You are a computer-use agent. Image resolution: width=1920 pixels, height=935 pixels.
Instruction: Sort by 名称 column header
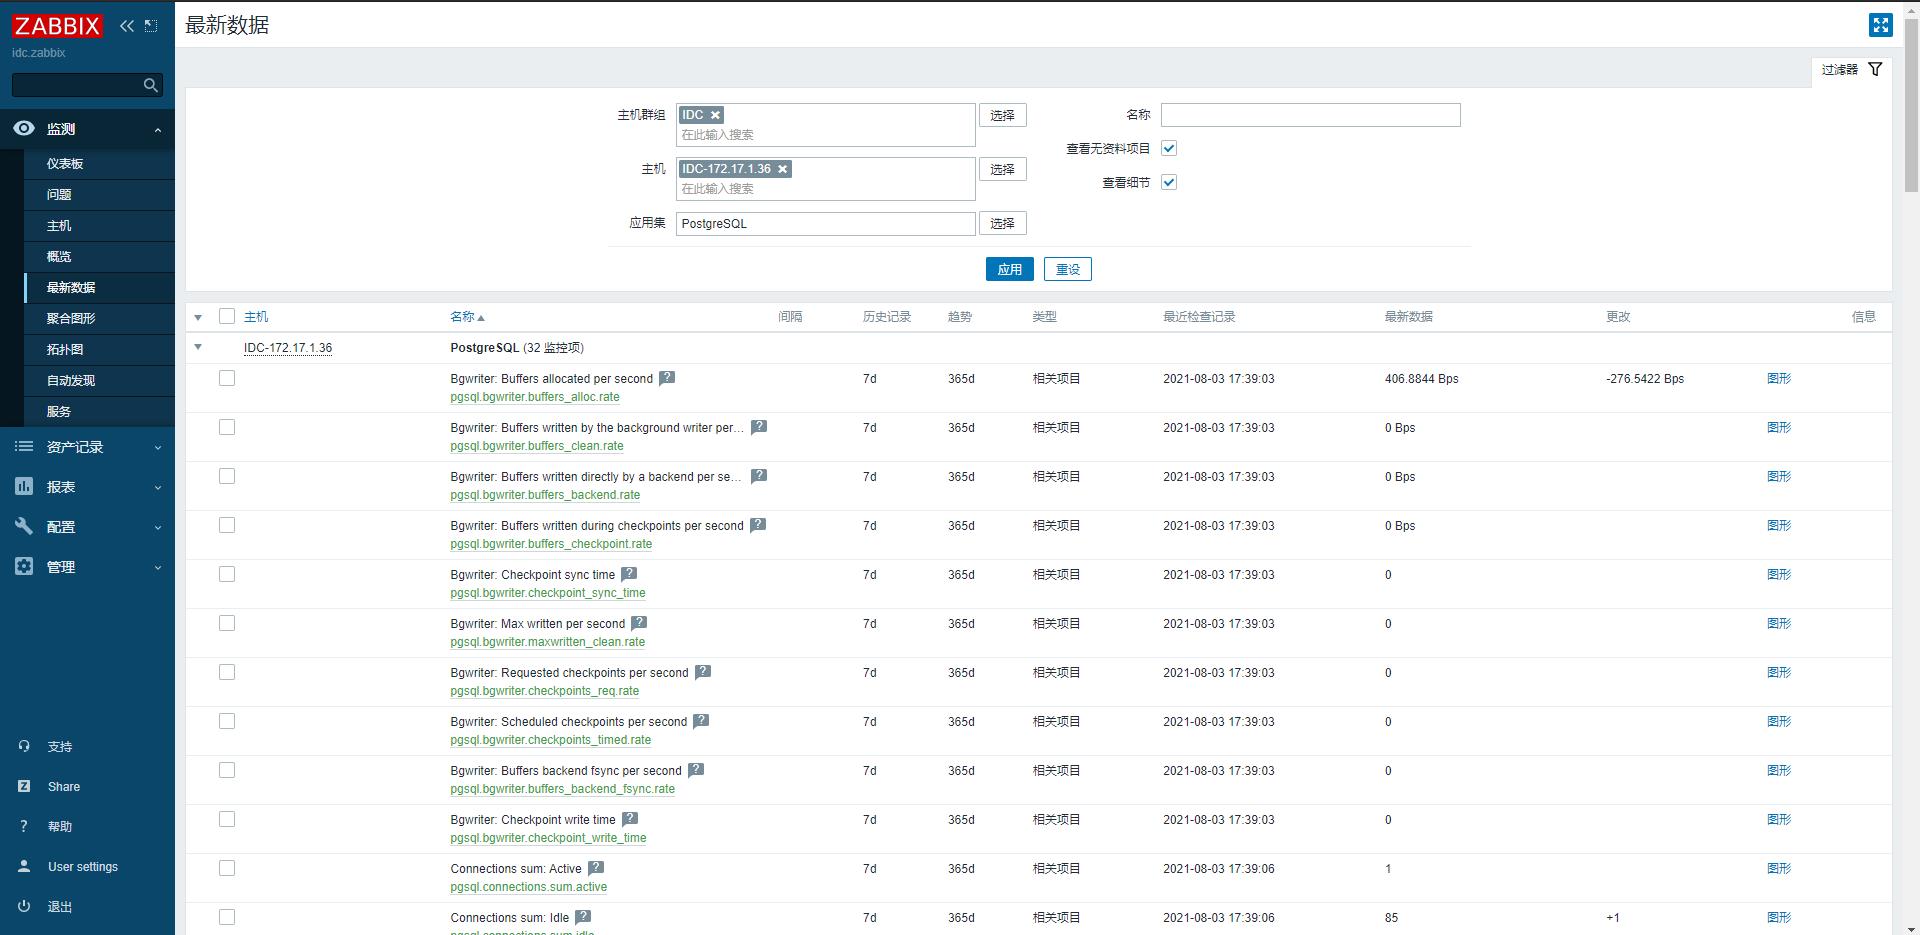pos(467,317)
